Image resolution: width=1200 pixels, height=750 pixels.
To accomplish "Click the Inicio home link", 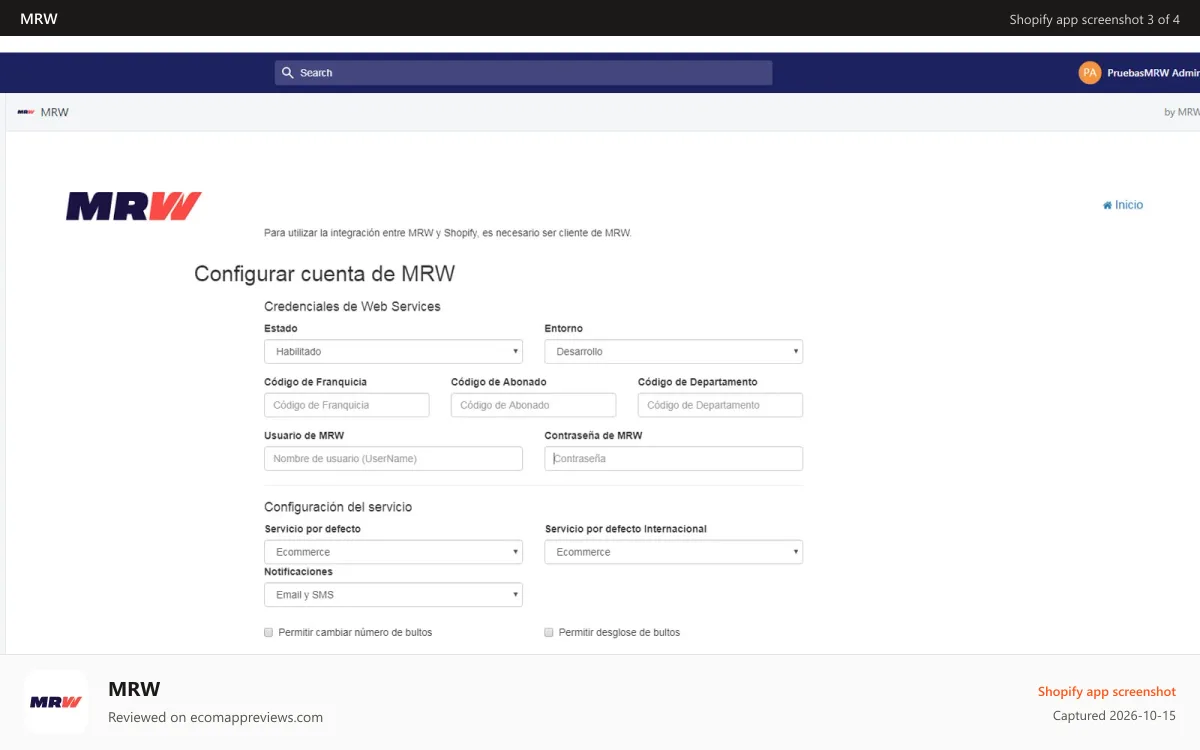I will click(1122, 205).
